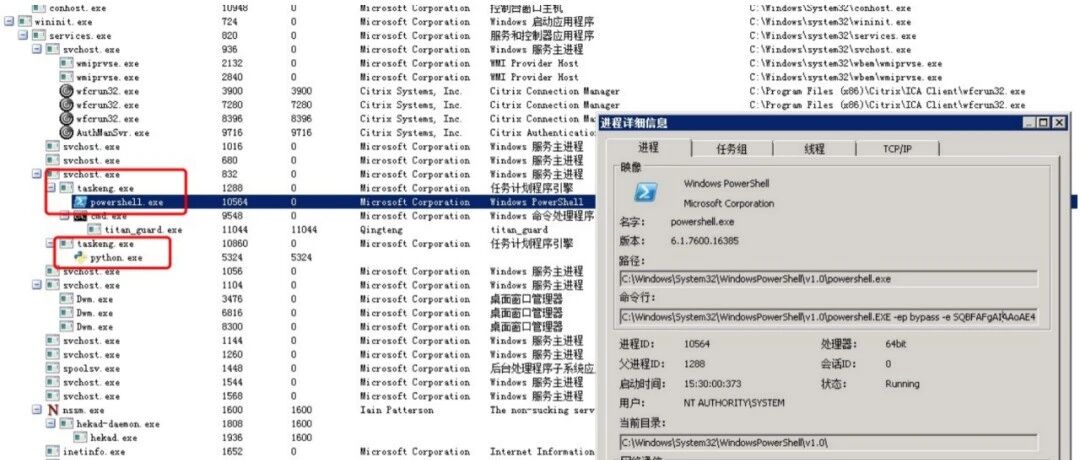This screenshot has height=460, width=1080.
Task: Open the 任务组 tab
Action: tap(731, 149)
